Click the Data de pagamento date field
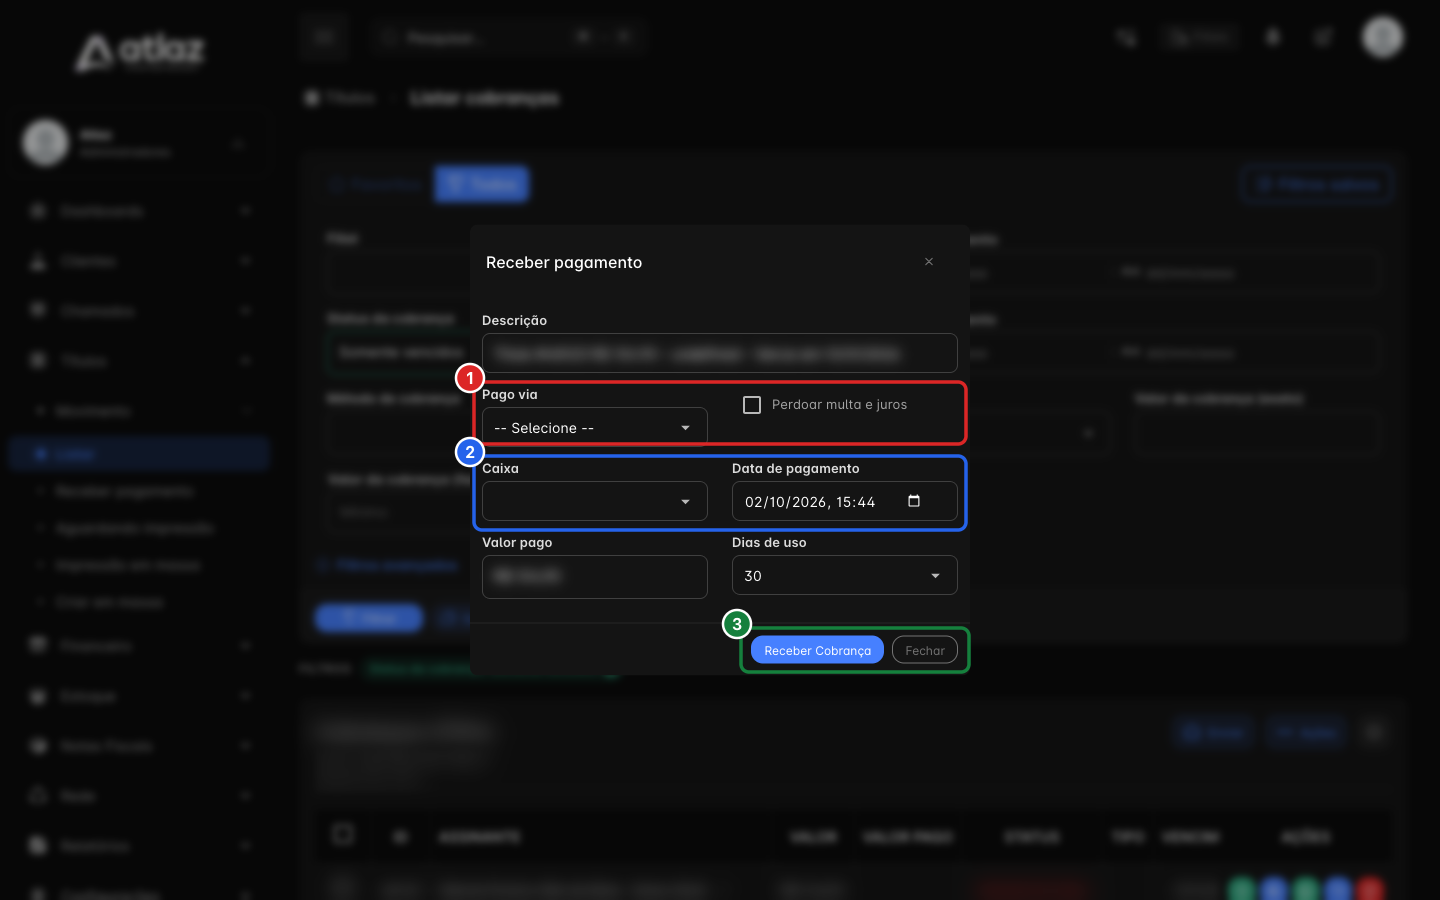Image resolution: width=1440 pixels, height=900 pixels. 845,501
